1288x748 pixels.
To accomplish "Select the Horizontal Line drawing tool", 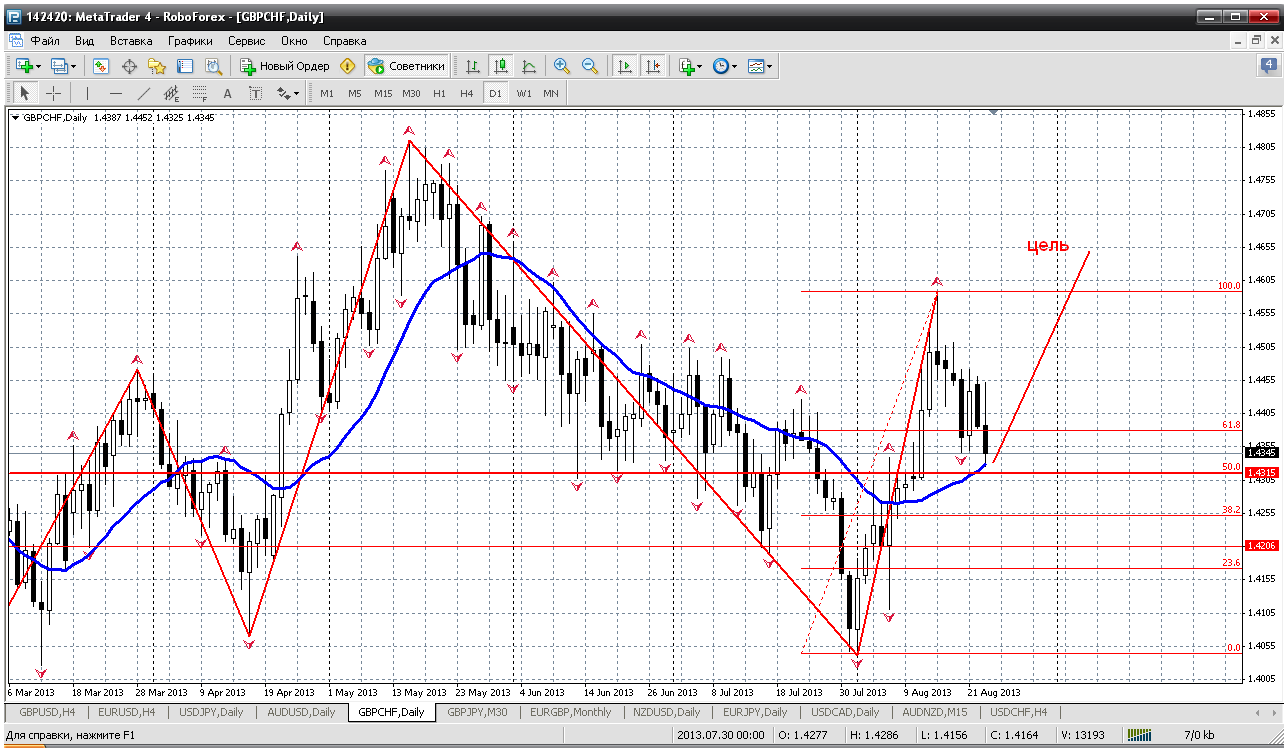I will pyautogui.click(x=115, y=93).
